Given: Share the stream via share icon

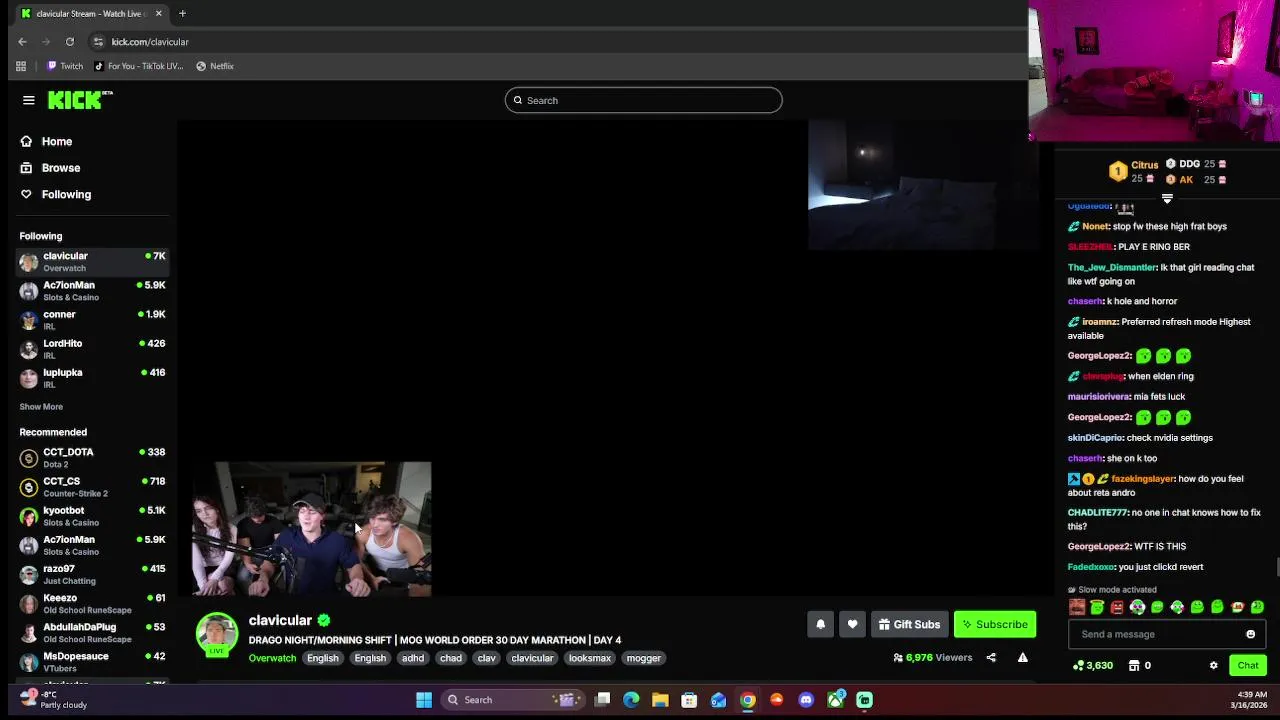Looking at the screenshot, I should point(991,658).
